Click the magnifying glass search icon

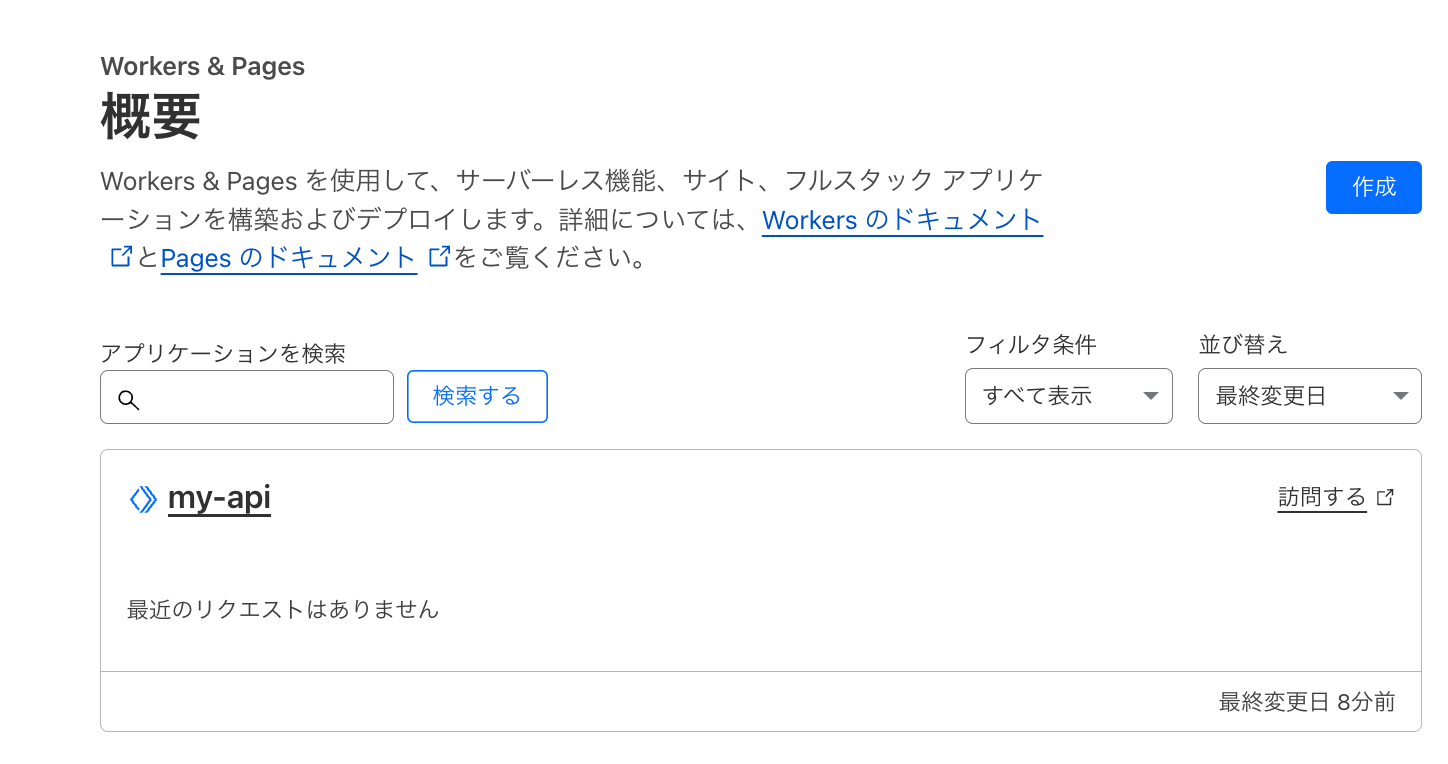(129, 398)
